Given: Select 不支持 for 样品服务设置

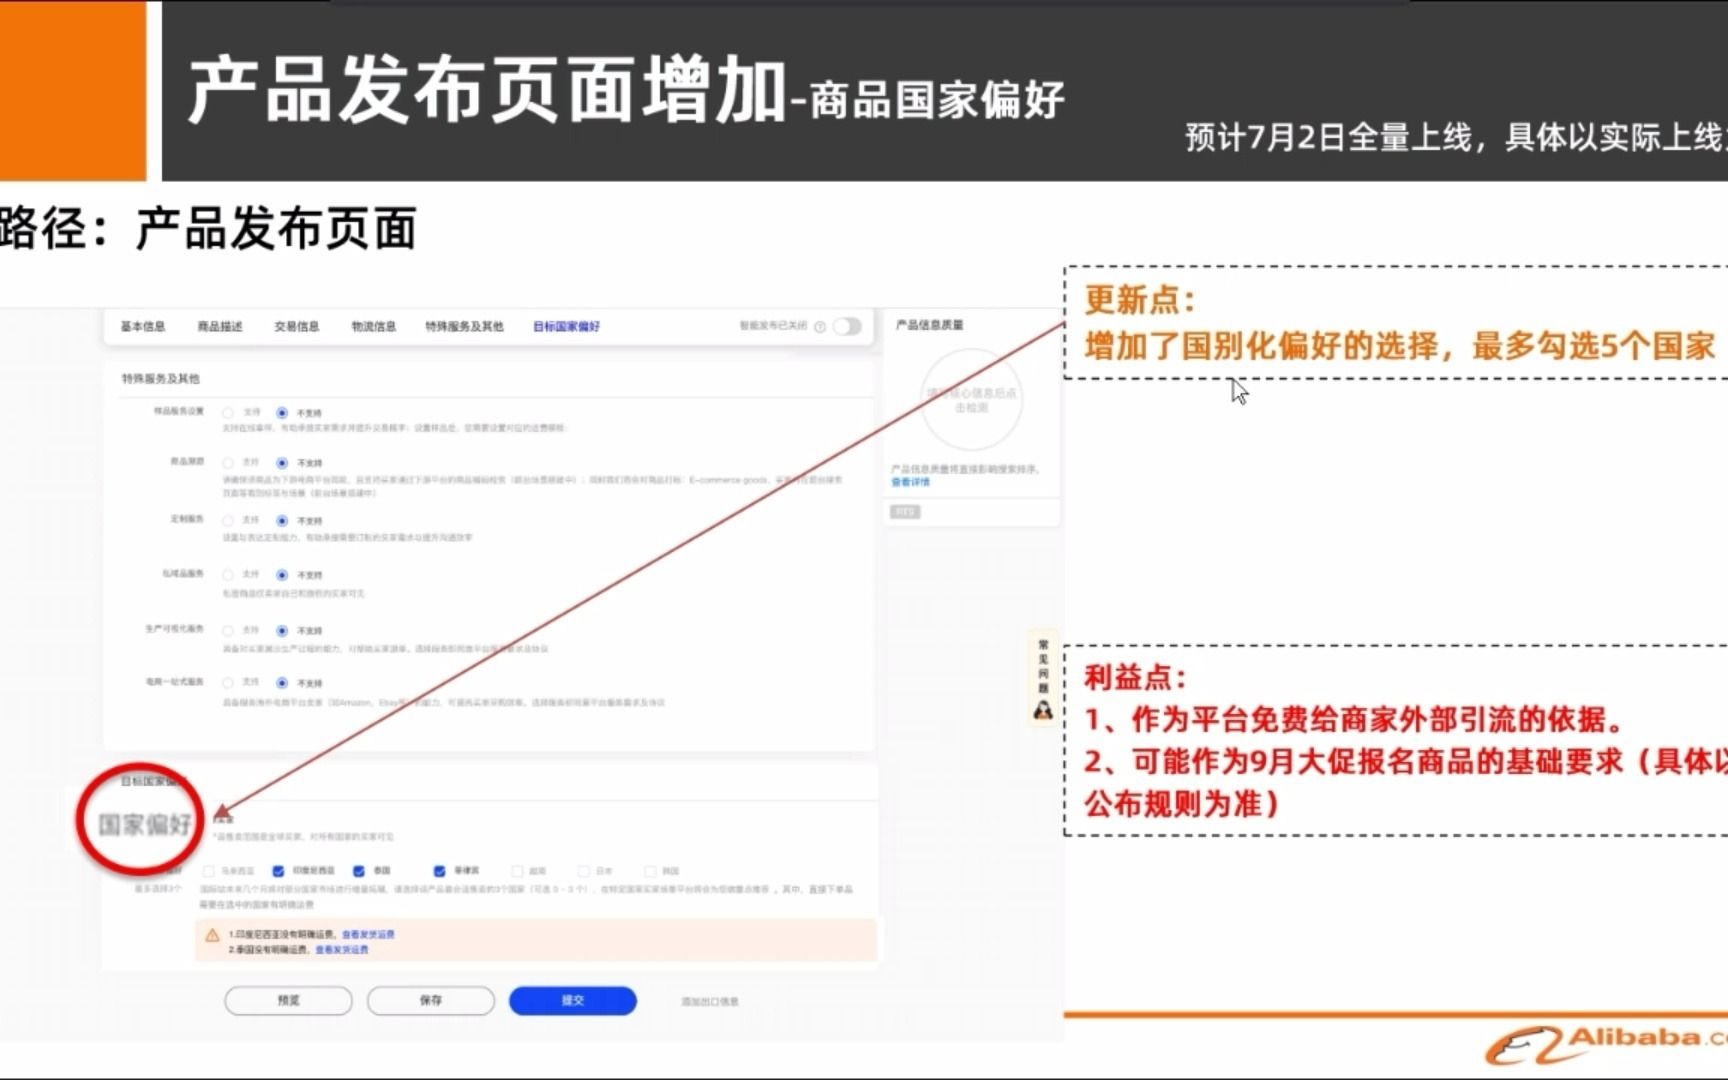Looking at the screenshot, I should [x=282, y=412].
